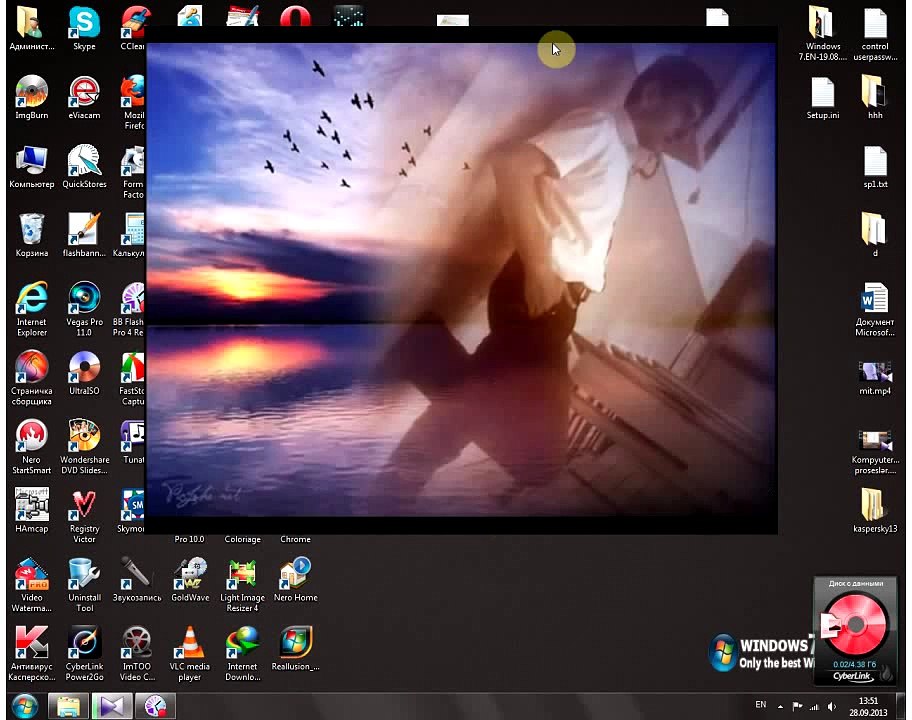The height and width of the screenshot is (720, 912).
Task: Switch the EN language indicator
Action: coord(760,705)
